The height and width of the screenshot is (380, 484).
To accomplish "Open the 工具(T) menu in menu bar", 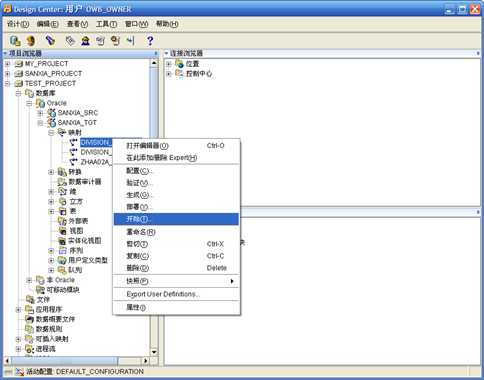I will point(106,24).
